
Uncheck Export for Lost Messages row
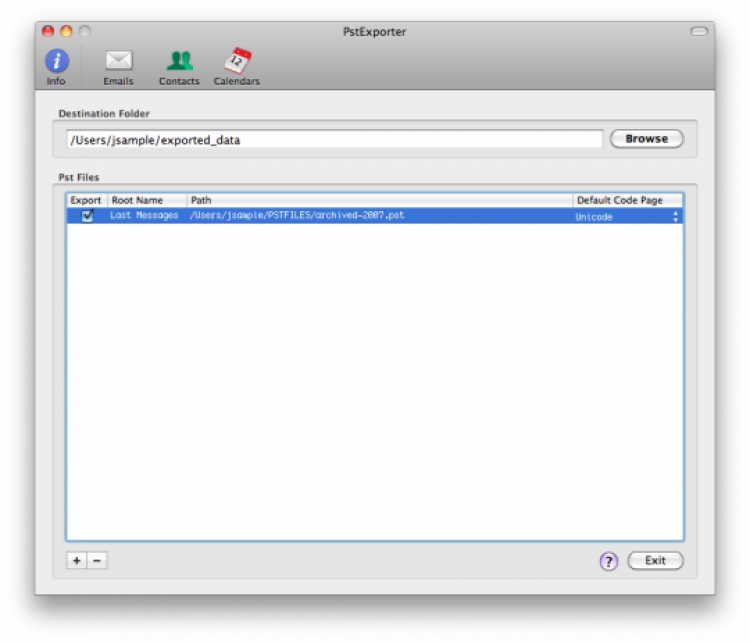[x=87, y=216]
